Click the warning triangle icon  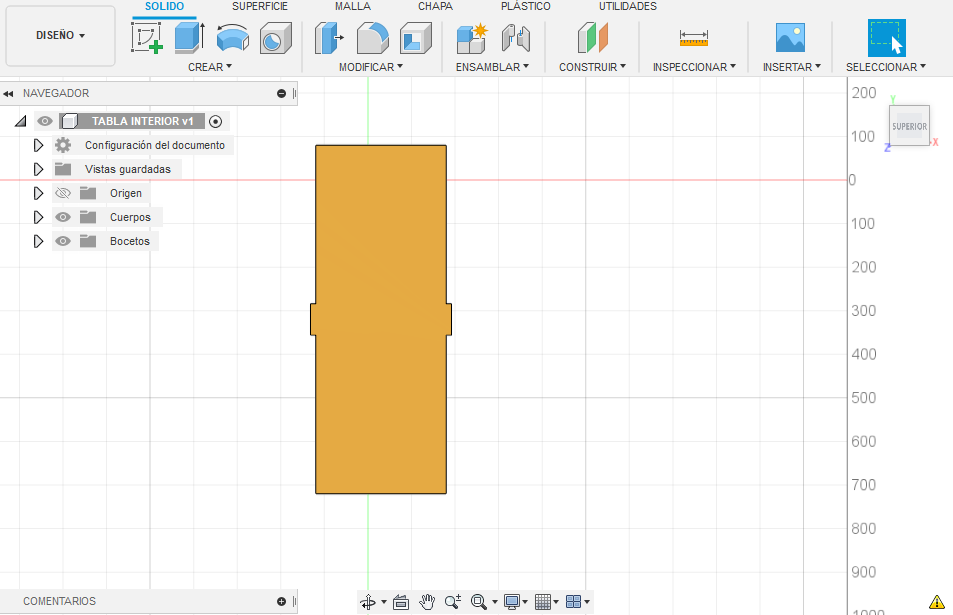click(937, 602)
